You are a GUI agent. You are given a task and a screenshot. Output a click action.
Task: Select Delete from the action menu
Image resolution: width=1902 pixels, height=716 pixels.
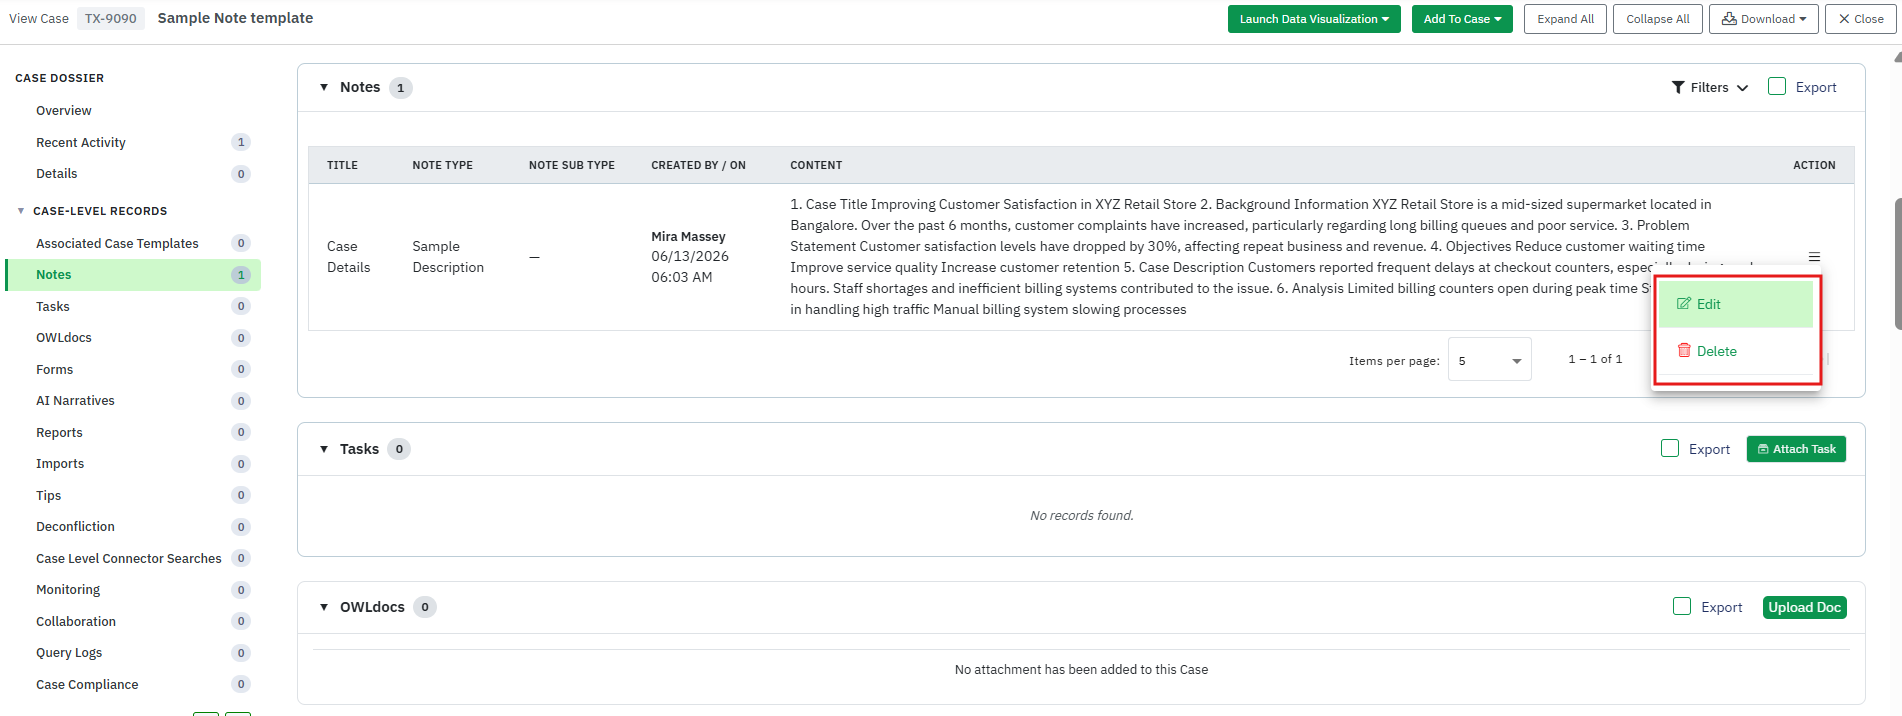tap(1736, 351)
